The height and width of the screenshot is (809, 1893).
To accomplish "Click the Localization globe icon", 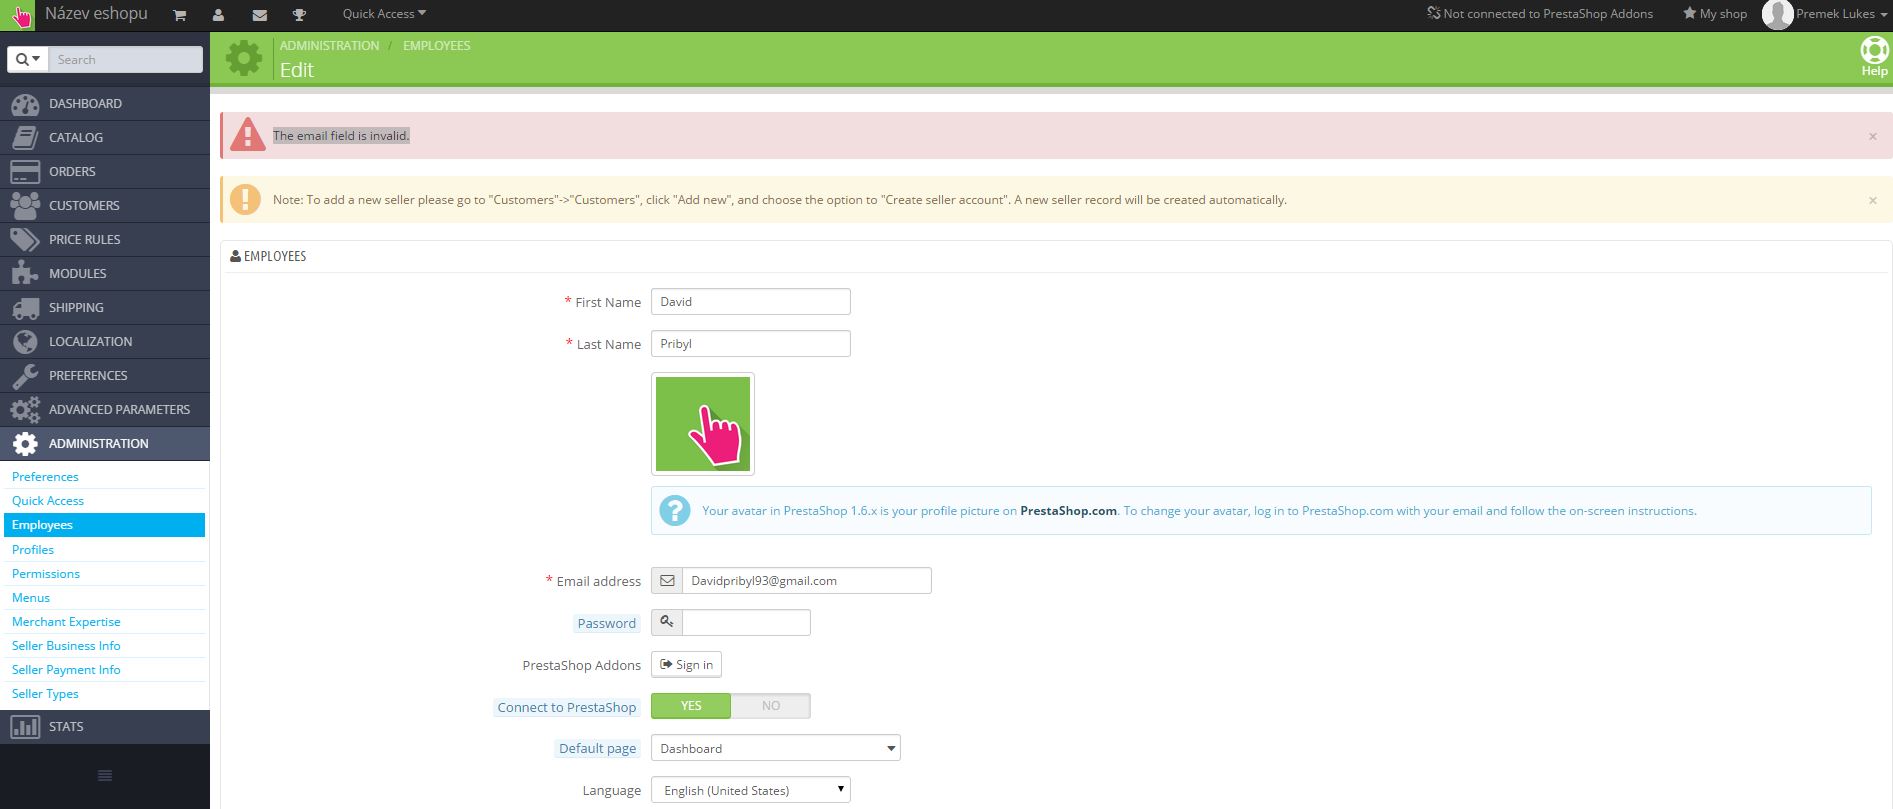I will click(x=25, y=342).
